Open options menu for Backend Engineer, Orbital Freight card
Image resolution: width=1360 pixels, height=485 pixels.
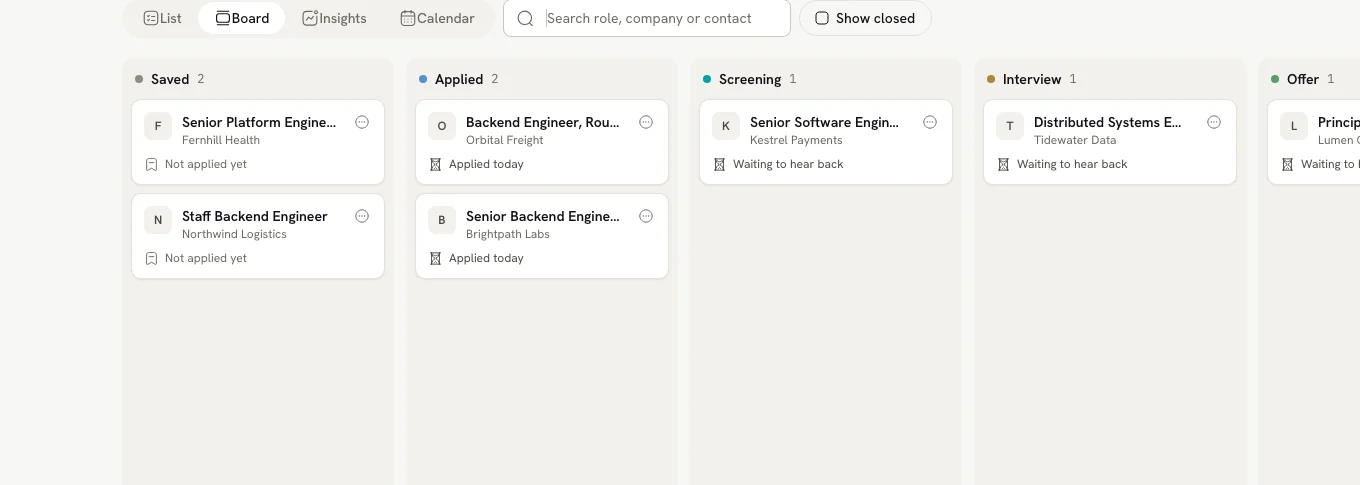pyautogui.click(x=646, y=122)
